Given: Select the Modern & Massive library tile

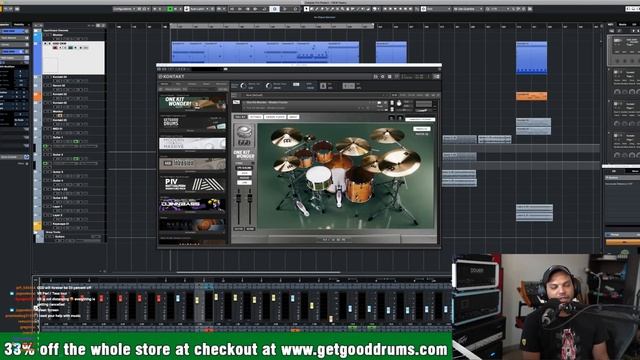Looking at the screenshot, I should click(x=192, y=143).
